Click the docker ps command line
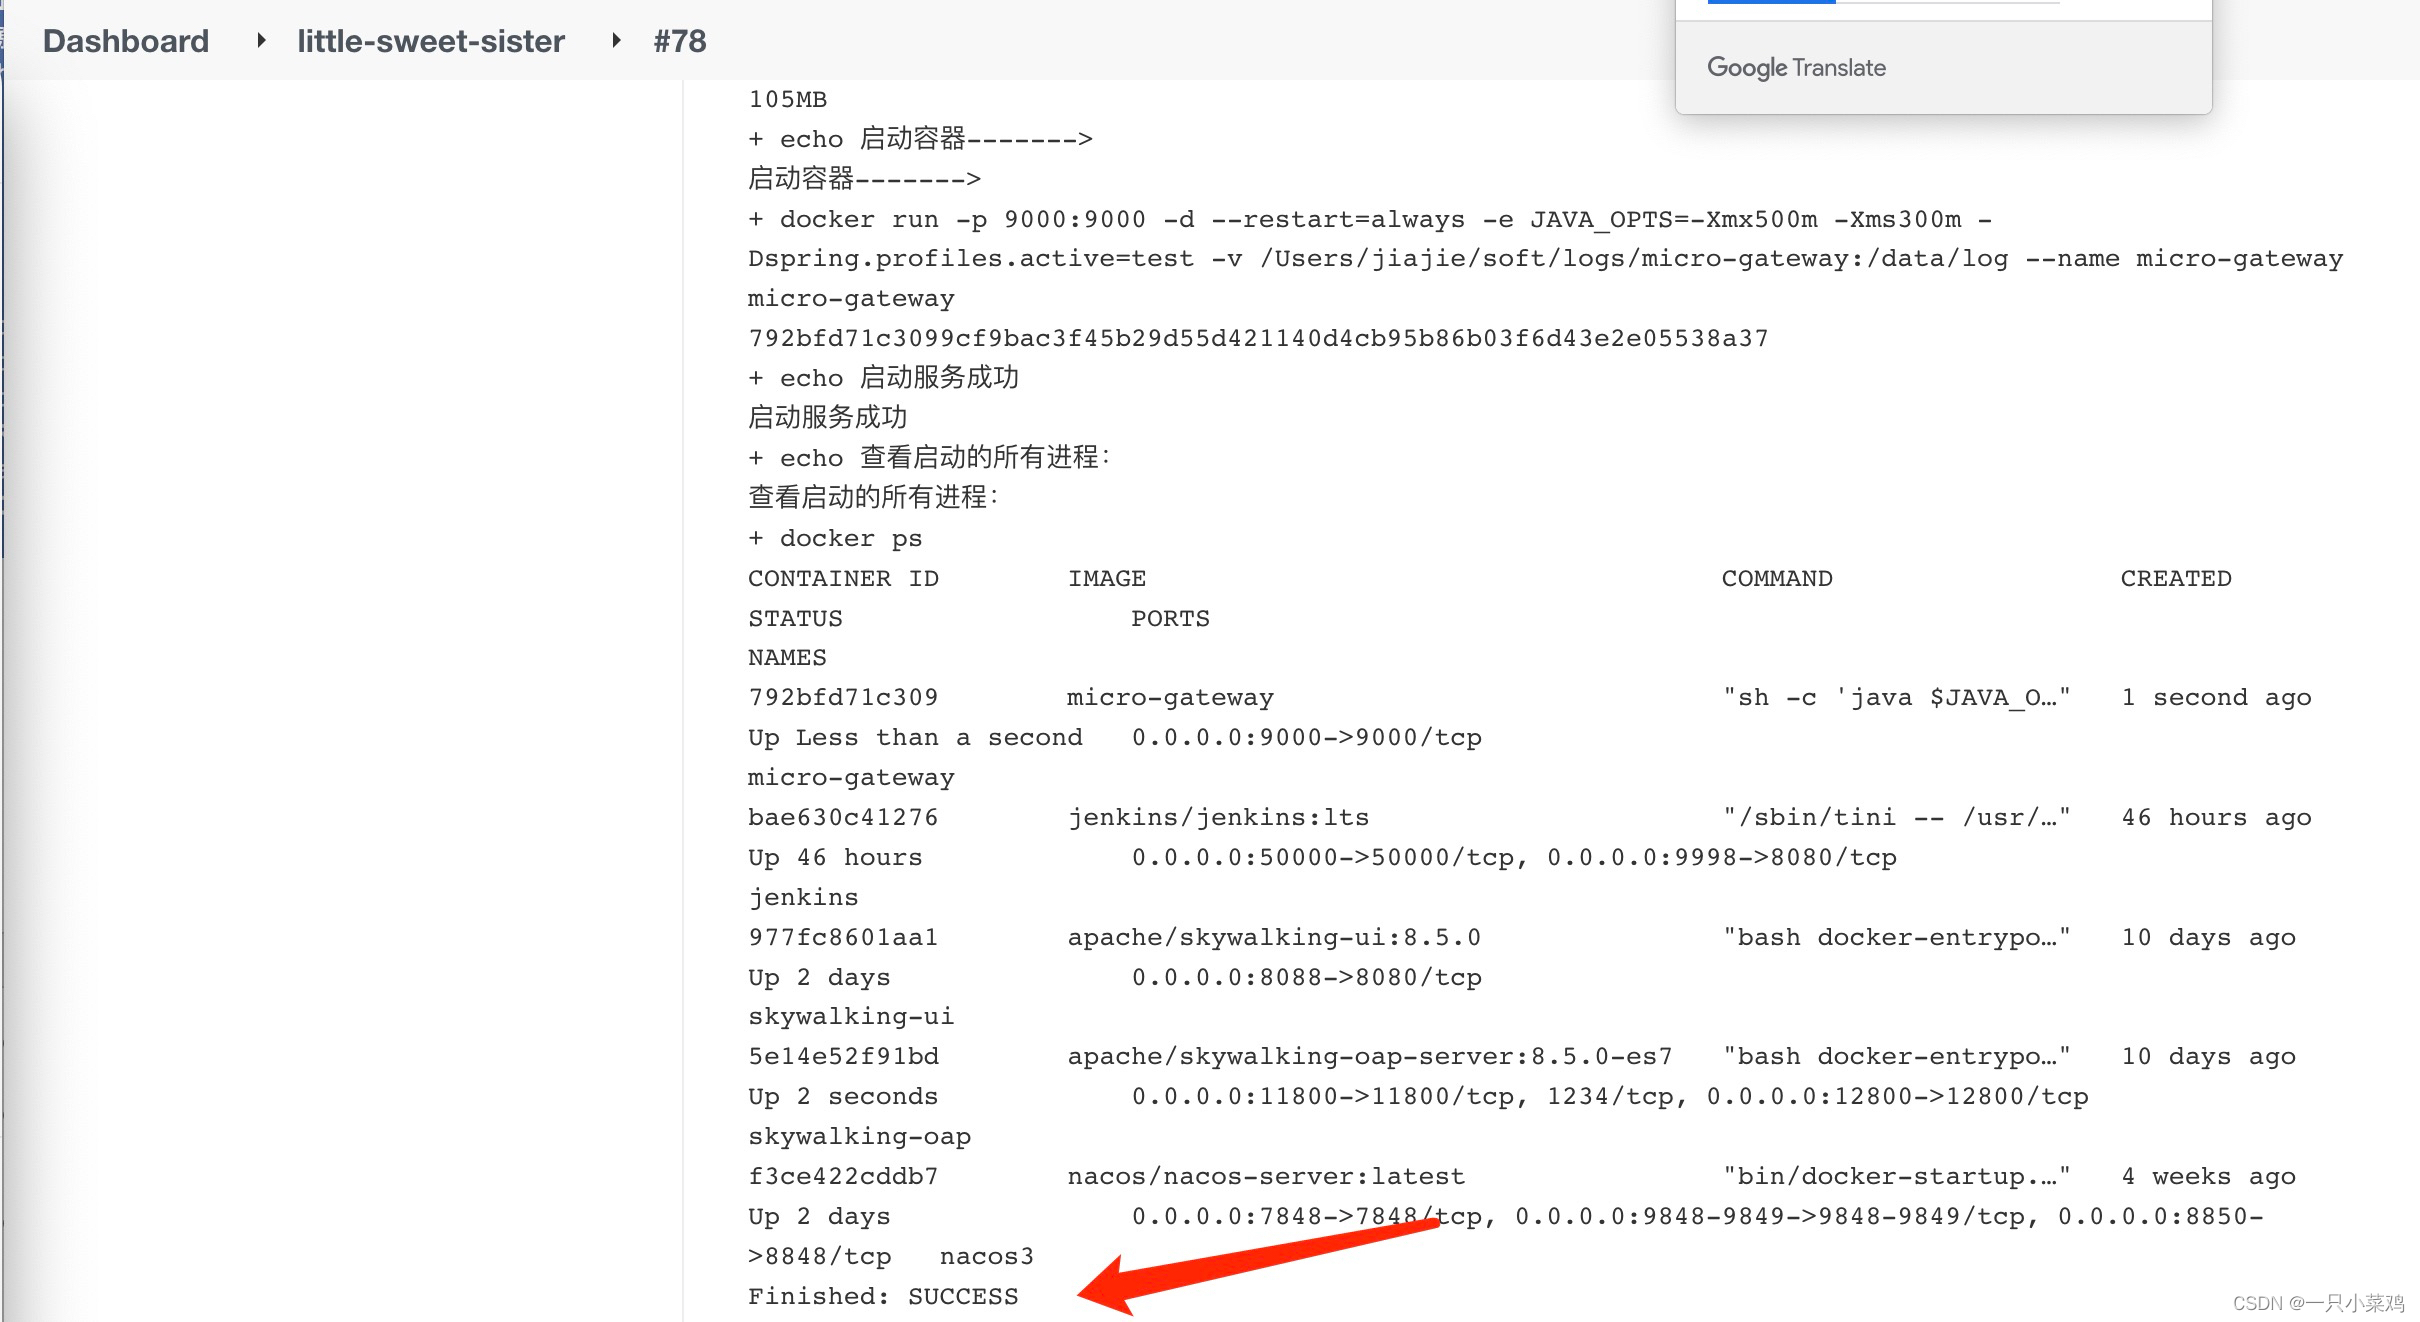 pyautogui.click(x=836, y=538)
